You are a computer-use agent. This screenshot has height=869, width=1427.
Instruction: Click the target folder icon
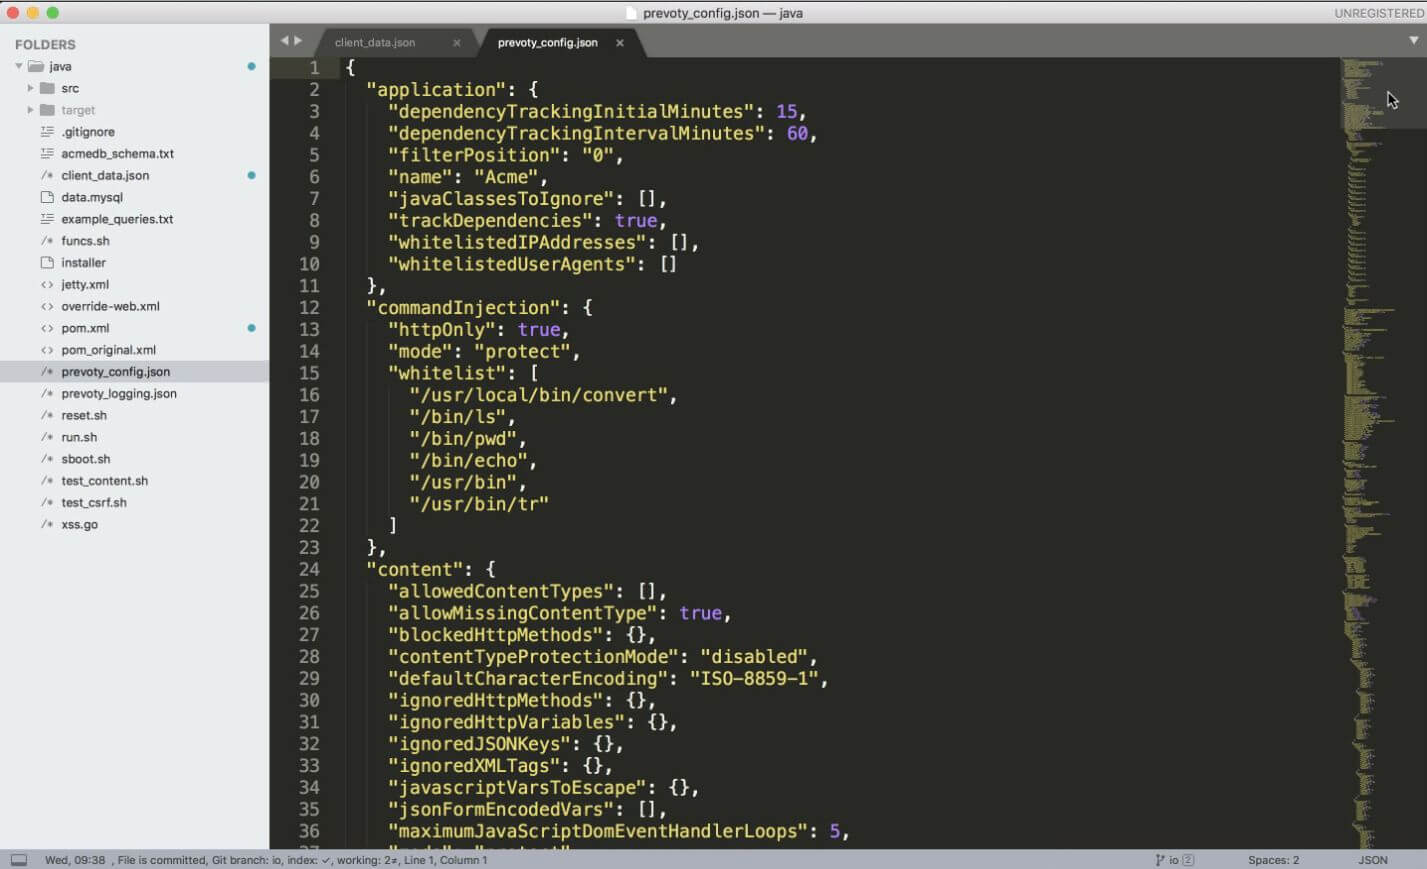coord(47,110)
